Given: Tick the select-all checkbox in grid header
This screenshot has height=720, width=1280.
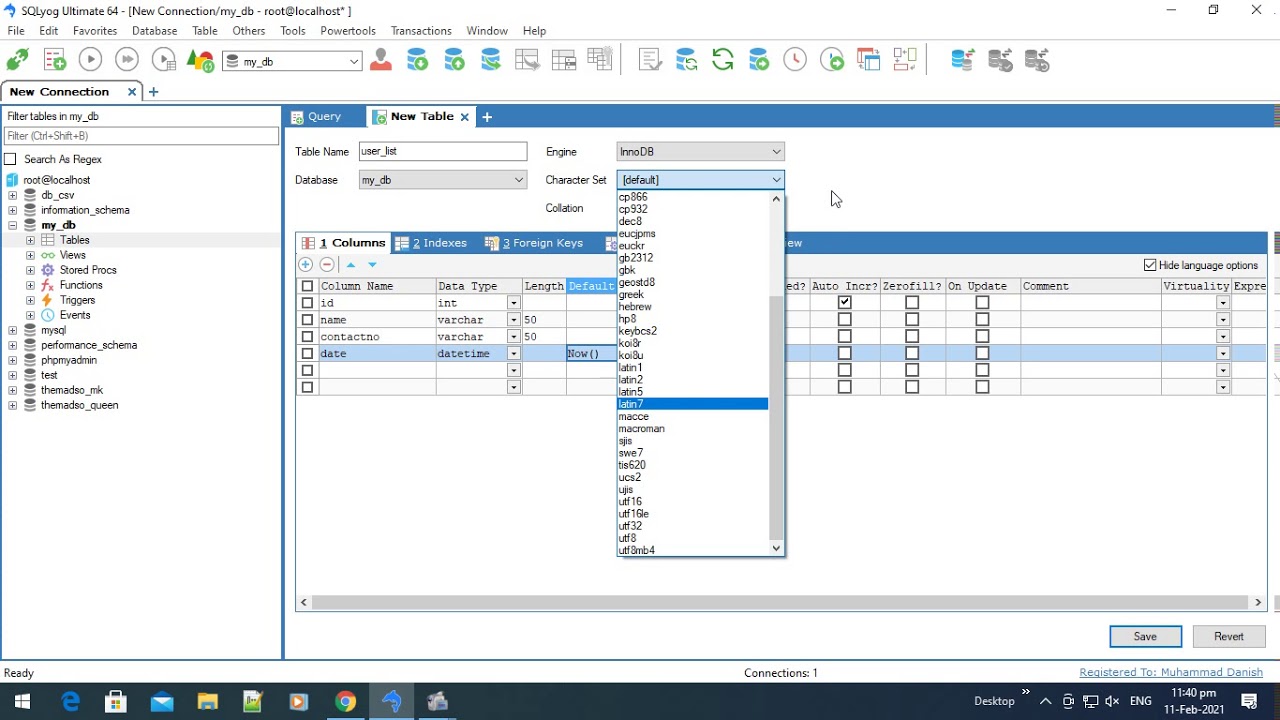Looking at the screenshot, I should 307,286.
